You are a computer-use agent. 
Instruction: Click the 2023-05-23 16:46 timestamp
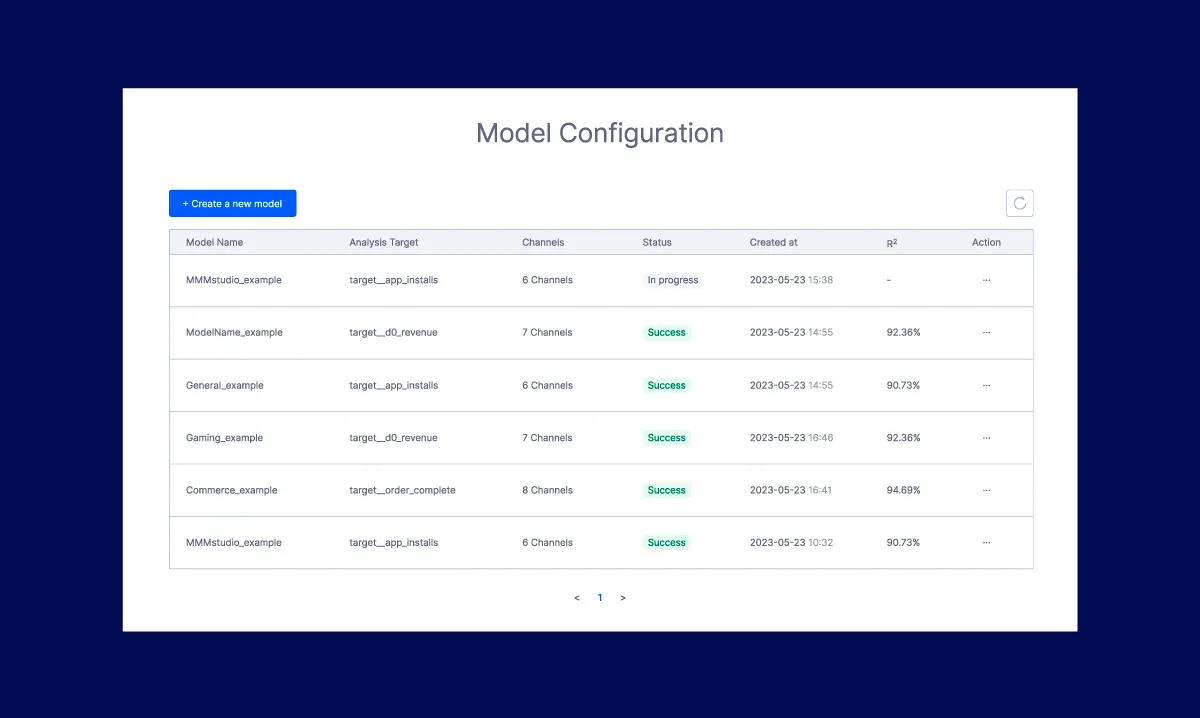click(x=791, y=438)
